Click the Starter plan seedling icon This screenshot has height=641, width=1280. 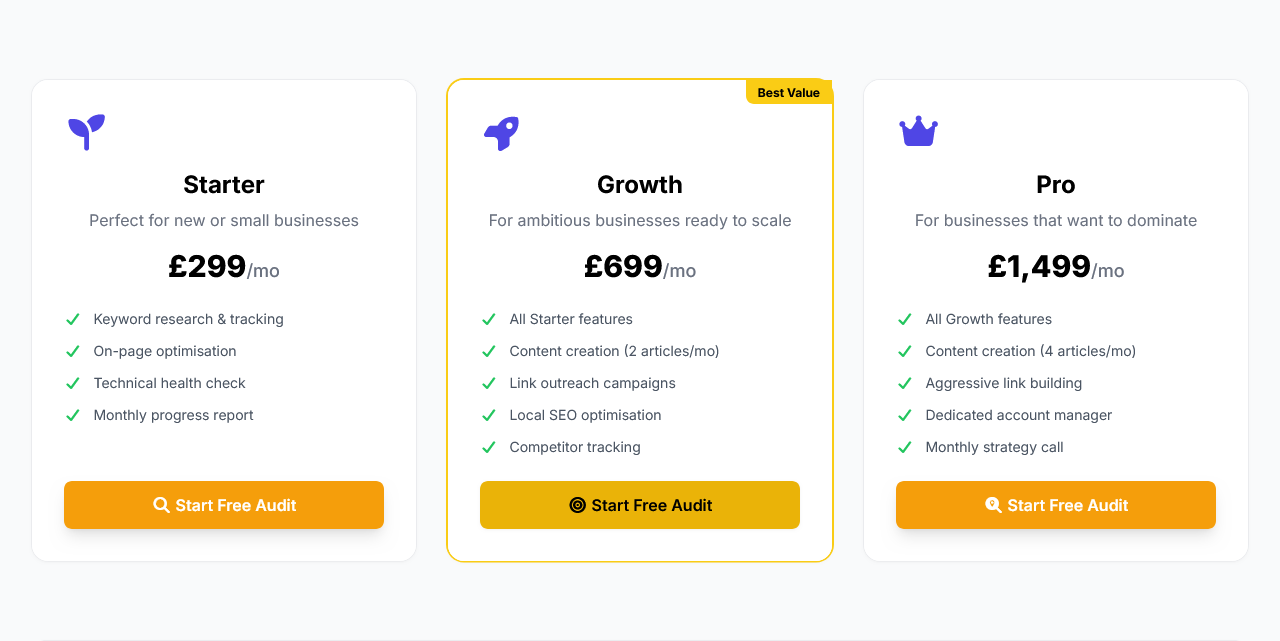(x=86, y=132)
